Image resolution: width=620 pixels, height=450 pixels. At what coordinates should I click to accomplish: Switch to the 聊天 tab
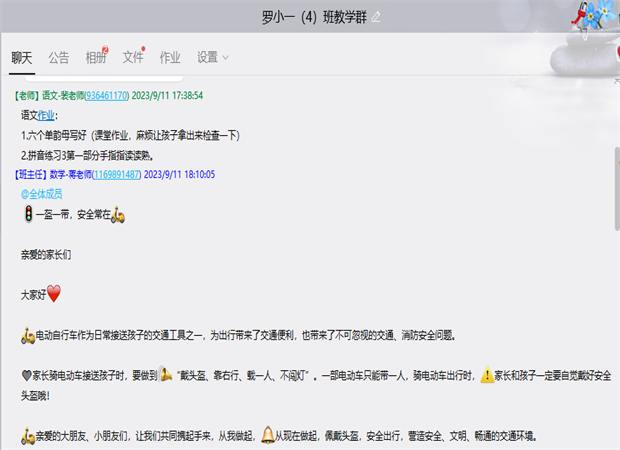coord(22,57)
